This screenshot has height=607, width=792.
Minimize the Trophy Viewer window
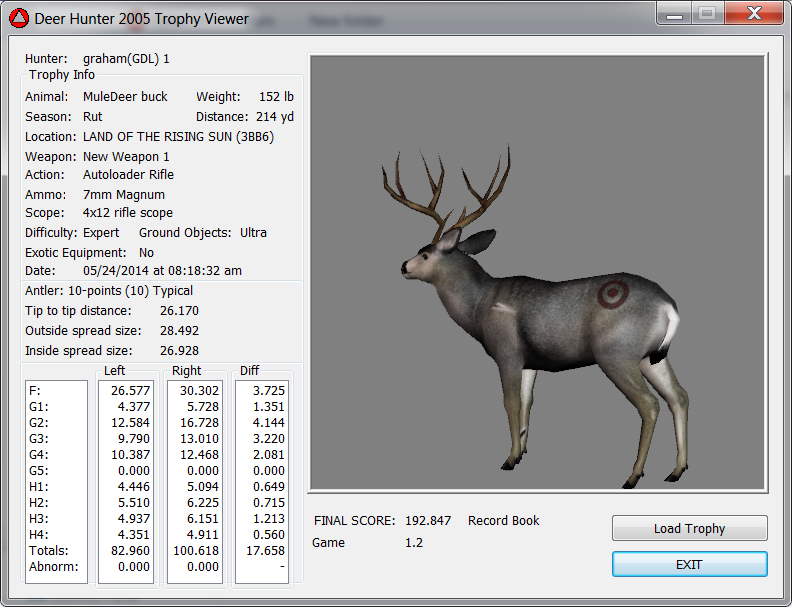click(x=675, y=14)
